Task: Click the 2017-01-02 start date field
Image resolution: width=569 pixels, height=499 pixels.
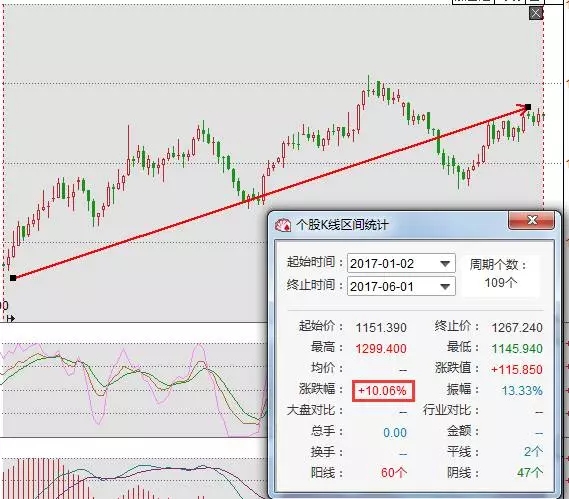Action: pyautogui.click(x=401, y=263)
